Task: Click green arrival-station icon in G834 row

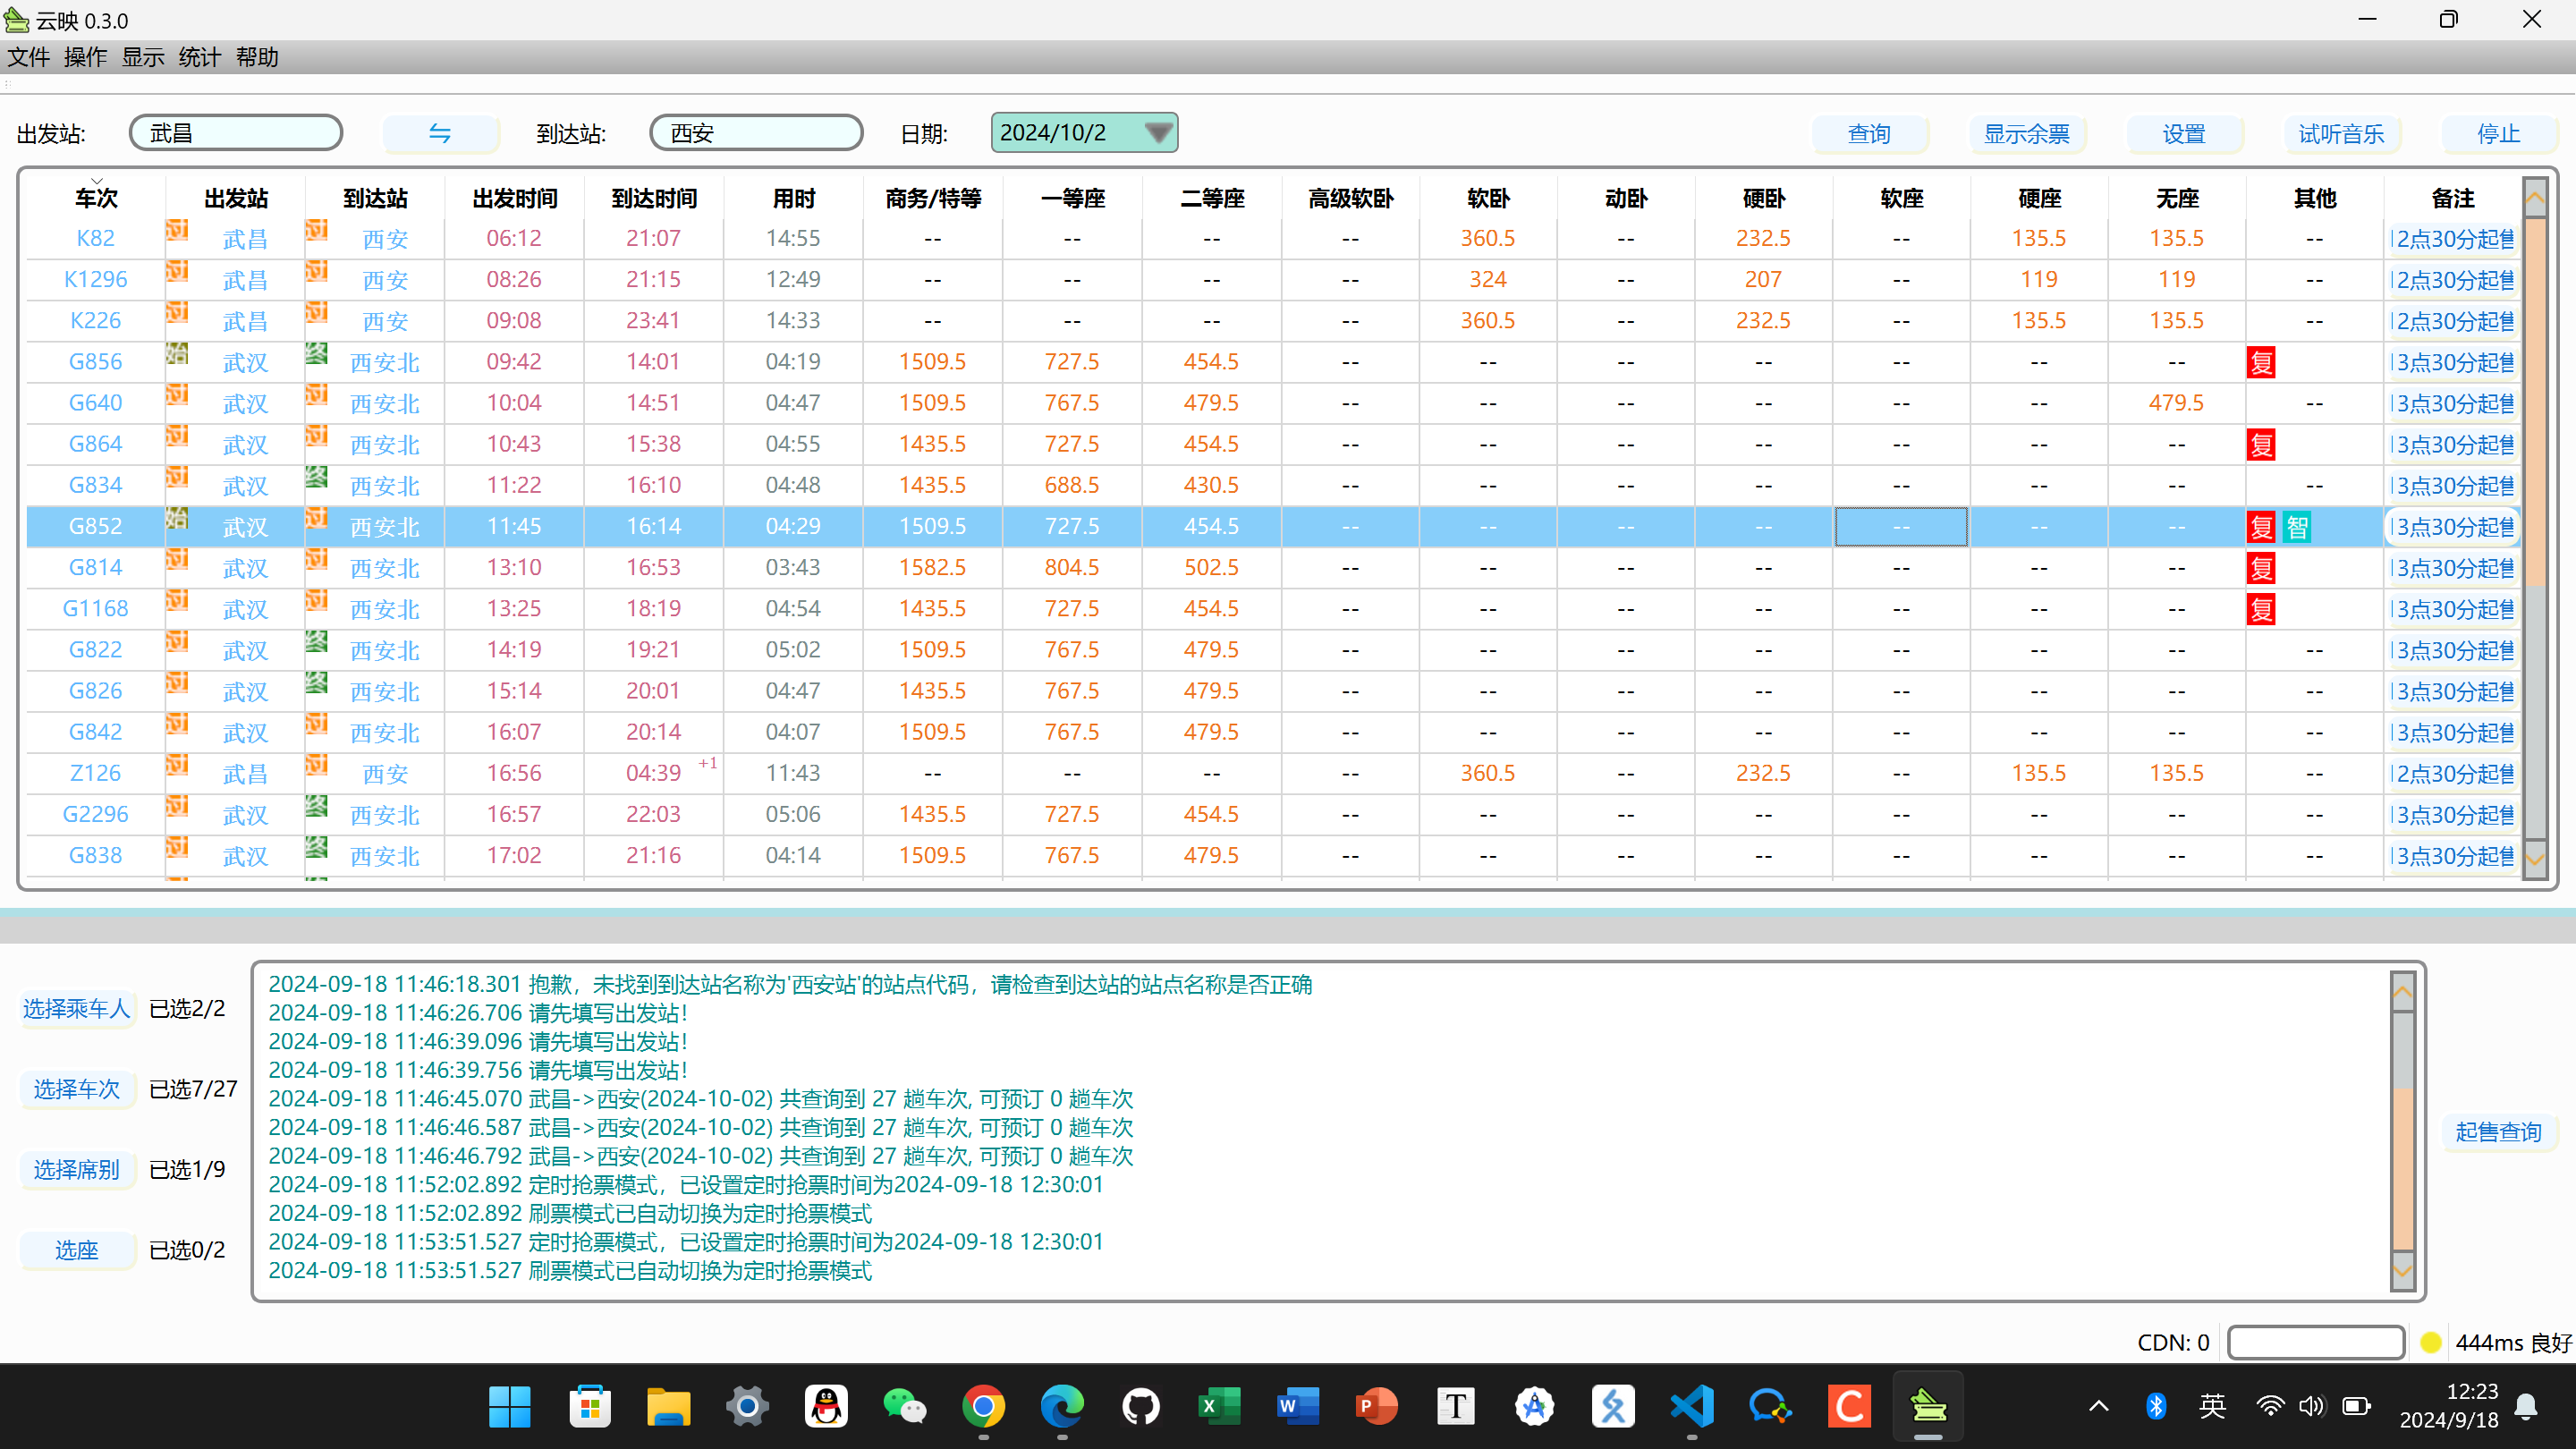Action: coord(317,477)
